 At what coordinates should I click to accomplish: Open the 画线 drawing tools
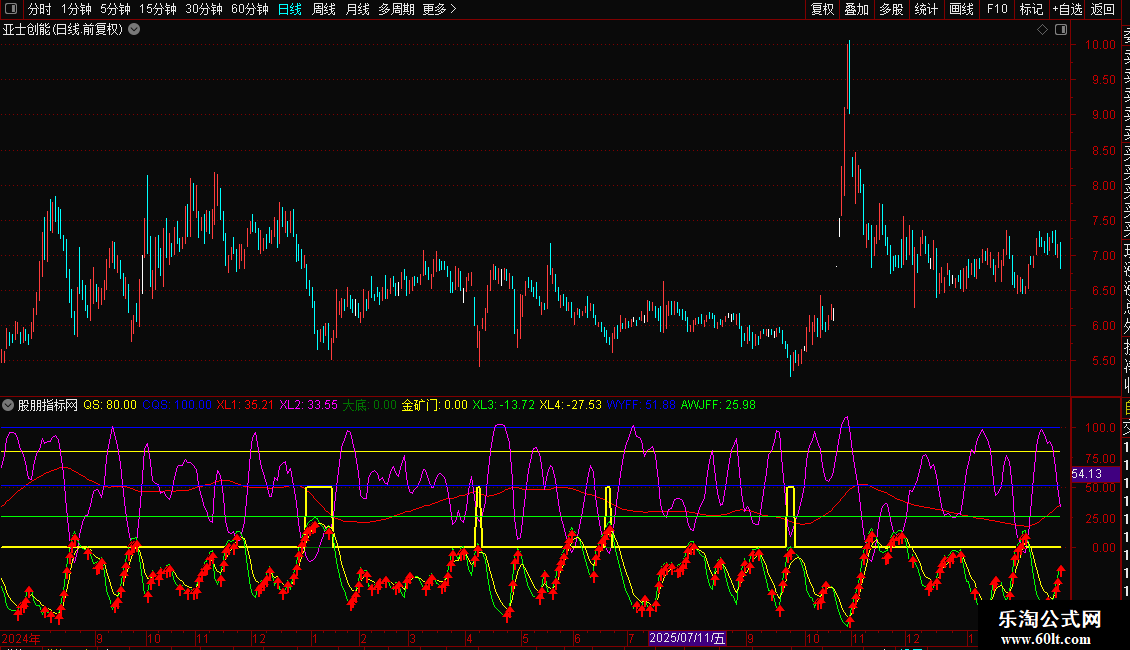point(961,9)
